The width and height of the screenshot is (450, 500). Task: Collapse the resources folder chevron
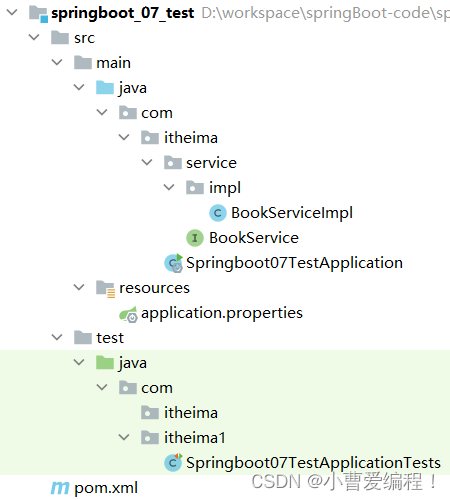point(79,287)
